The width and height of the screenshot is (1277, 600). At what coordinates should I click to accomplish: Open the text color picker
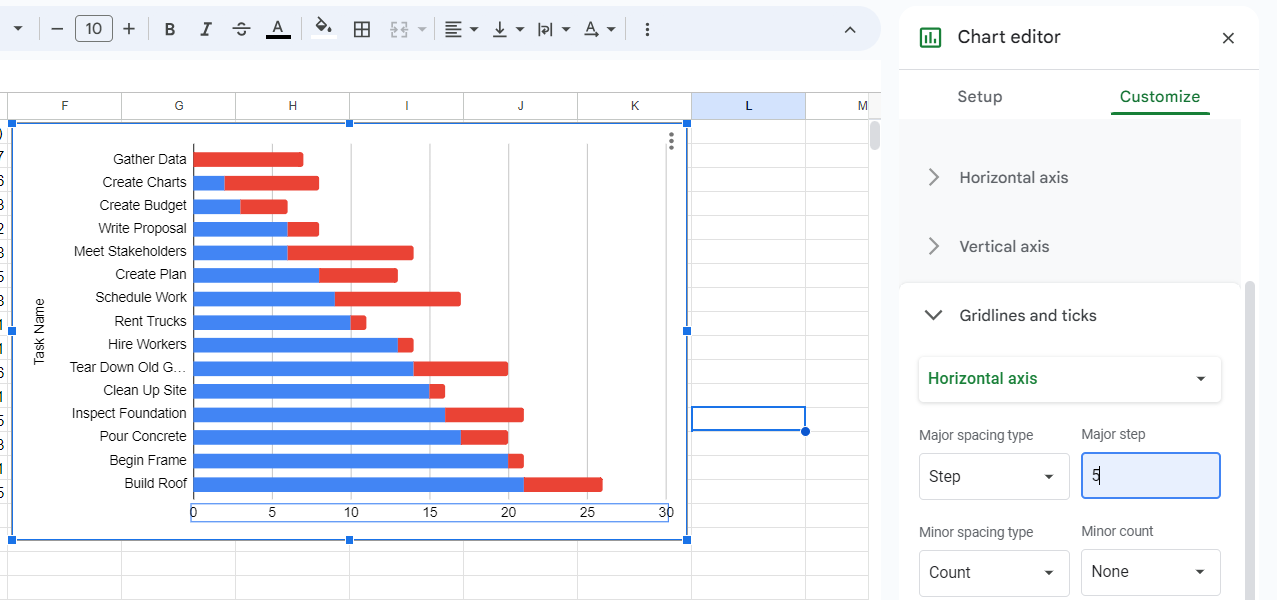tap(278, 29)
